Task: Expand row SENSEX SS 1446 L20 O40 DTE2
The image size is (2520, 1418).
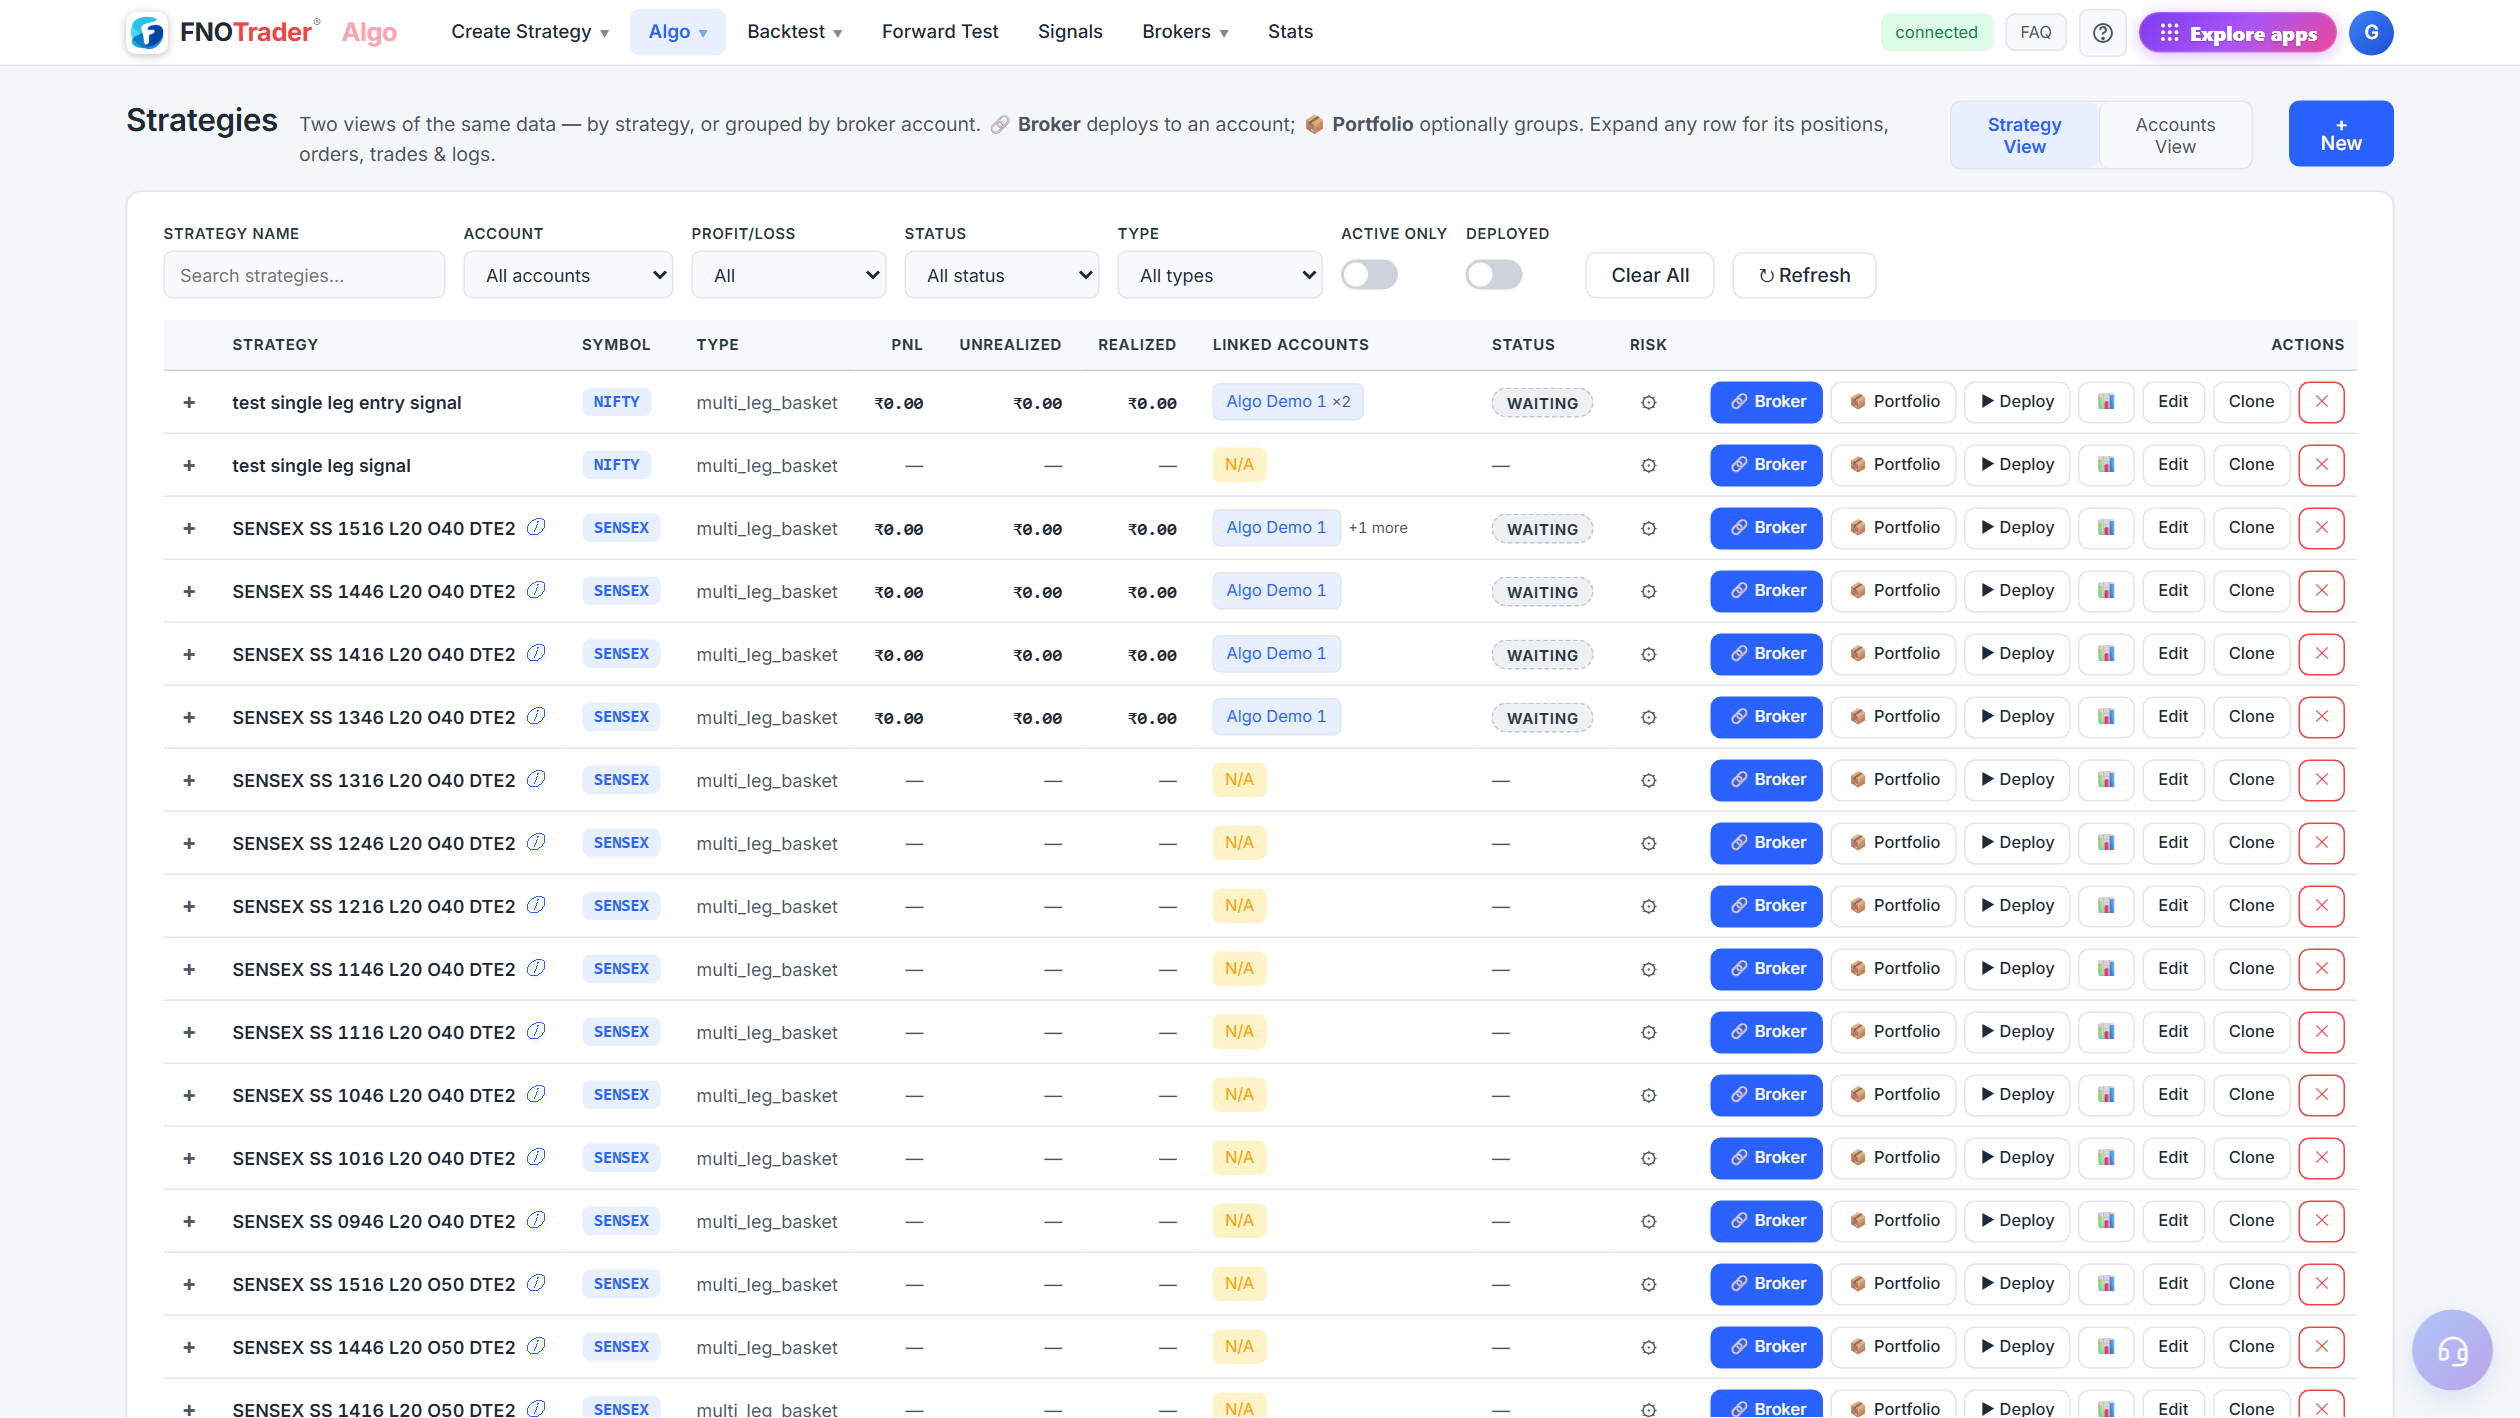Action: coord(189,592)
